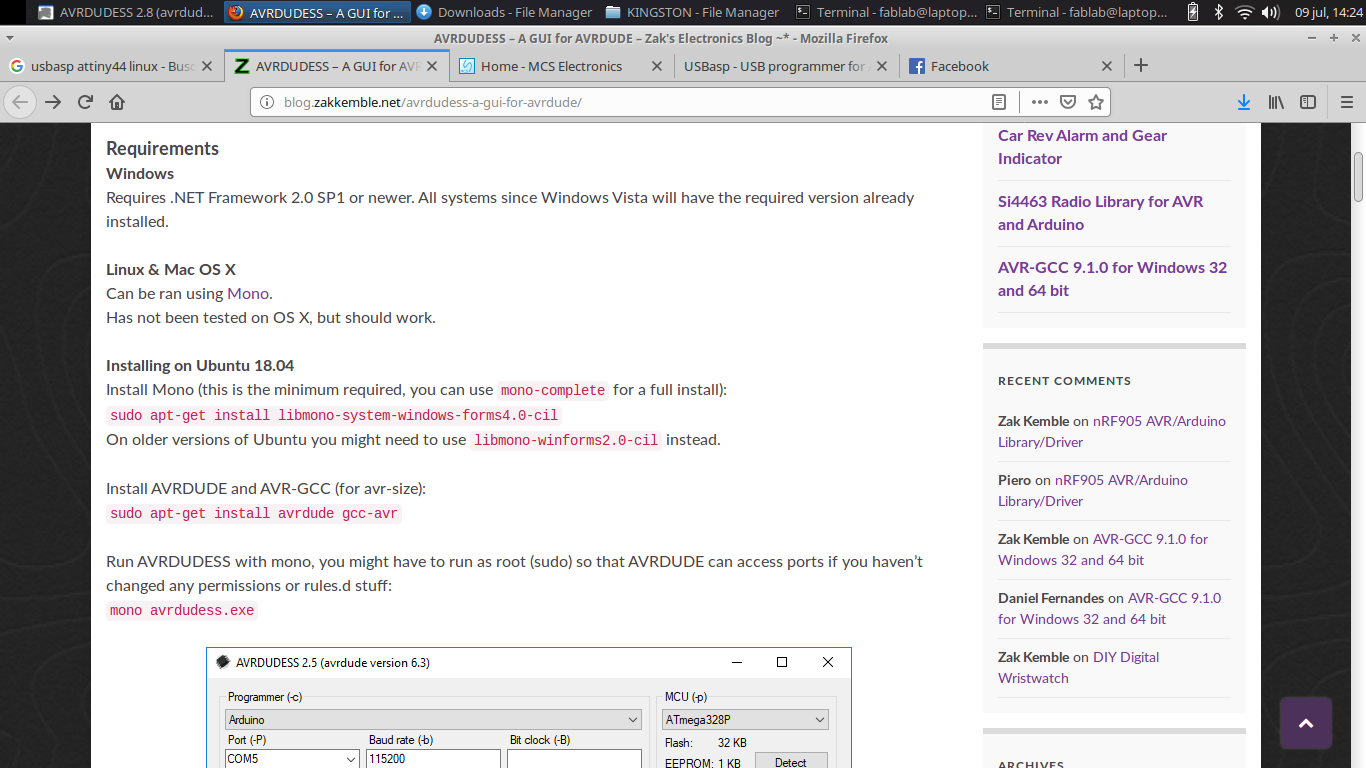Show the Firefox sidebars
The image size is (1366, 768).
tap(1308, 102)
